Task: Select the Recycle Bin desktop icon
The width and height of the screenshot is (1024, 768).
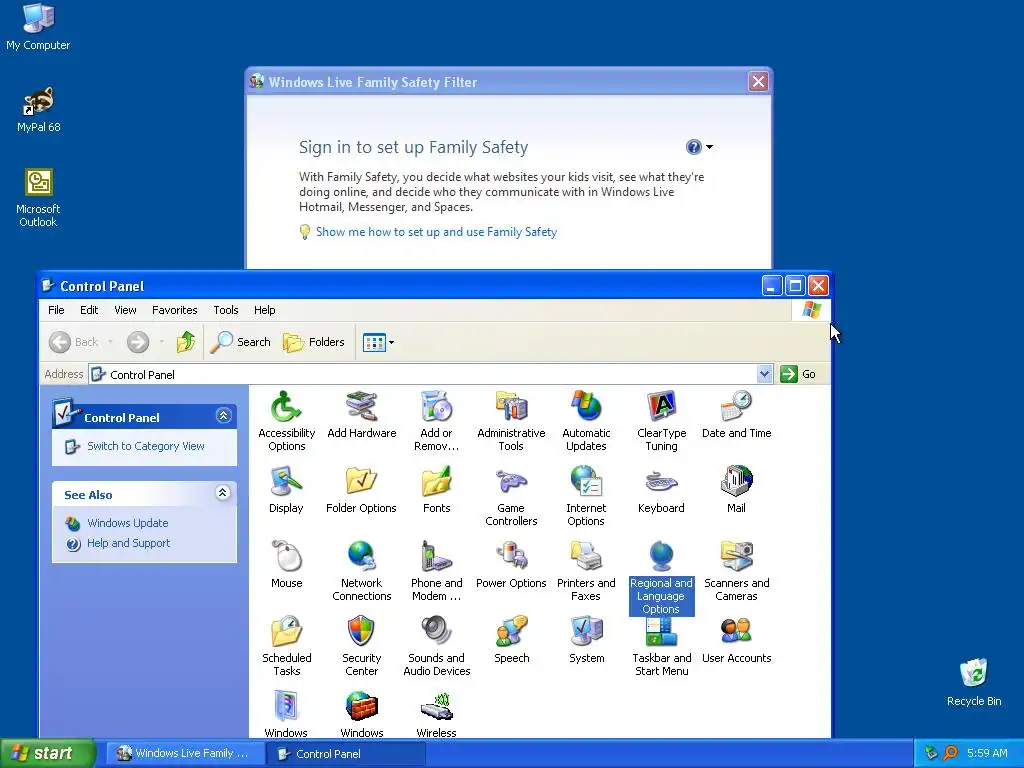Action: coord(974,682)
